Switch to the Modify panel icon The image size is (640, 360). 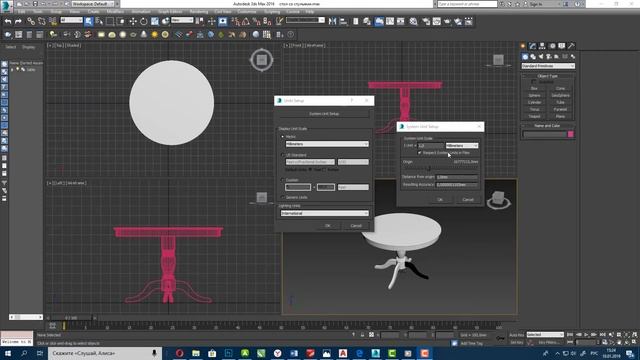point(533,46)
